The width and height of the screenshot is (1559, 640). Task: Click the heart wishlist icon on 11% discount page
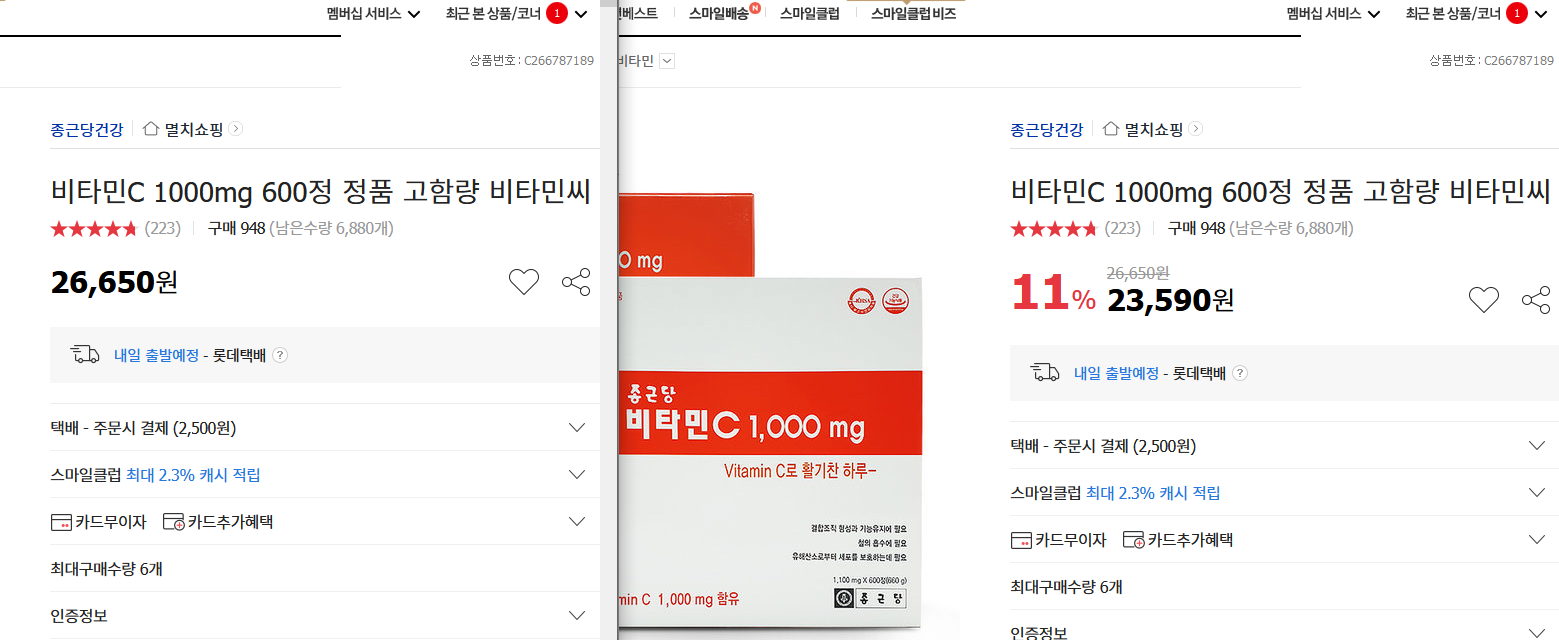click(1484, 300)
